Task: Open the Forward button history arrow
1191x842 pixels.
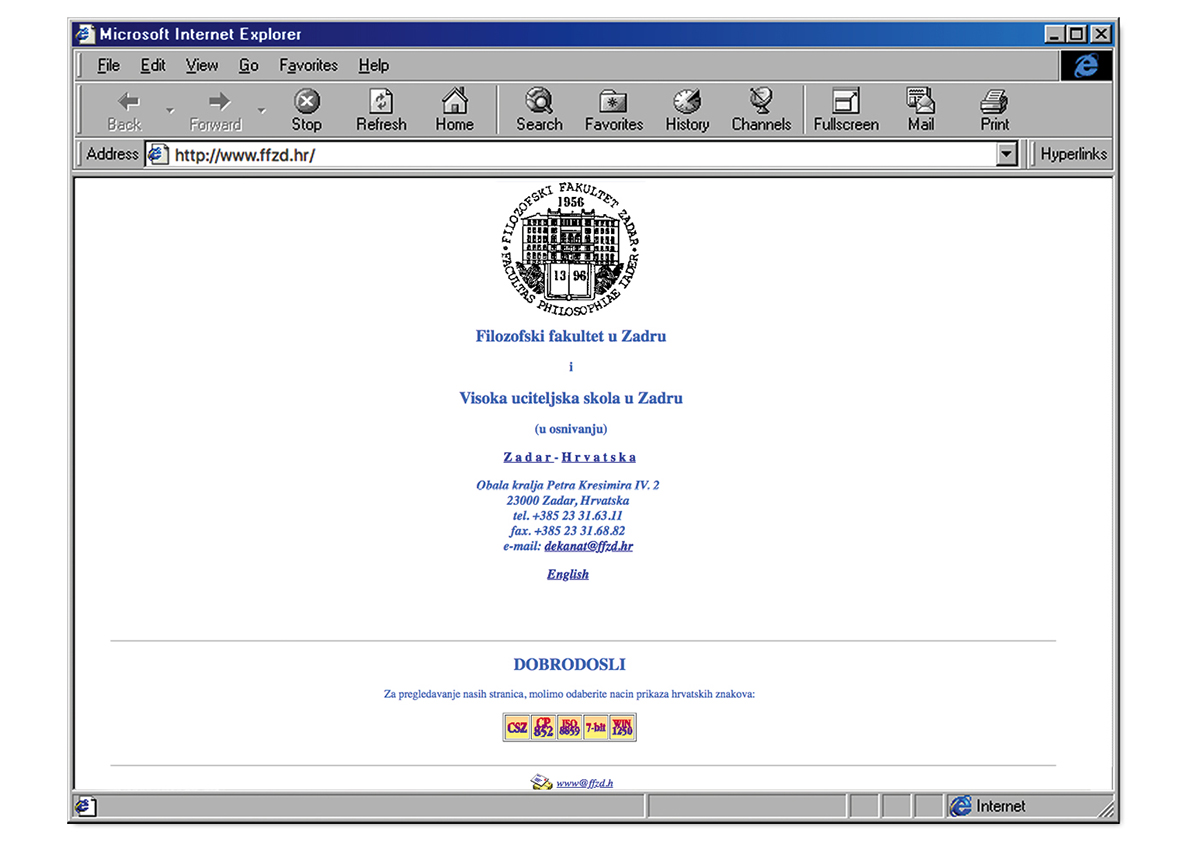Action: (261, 111)
